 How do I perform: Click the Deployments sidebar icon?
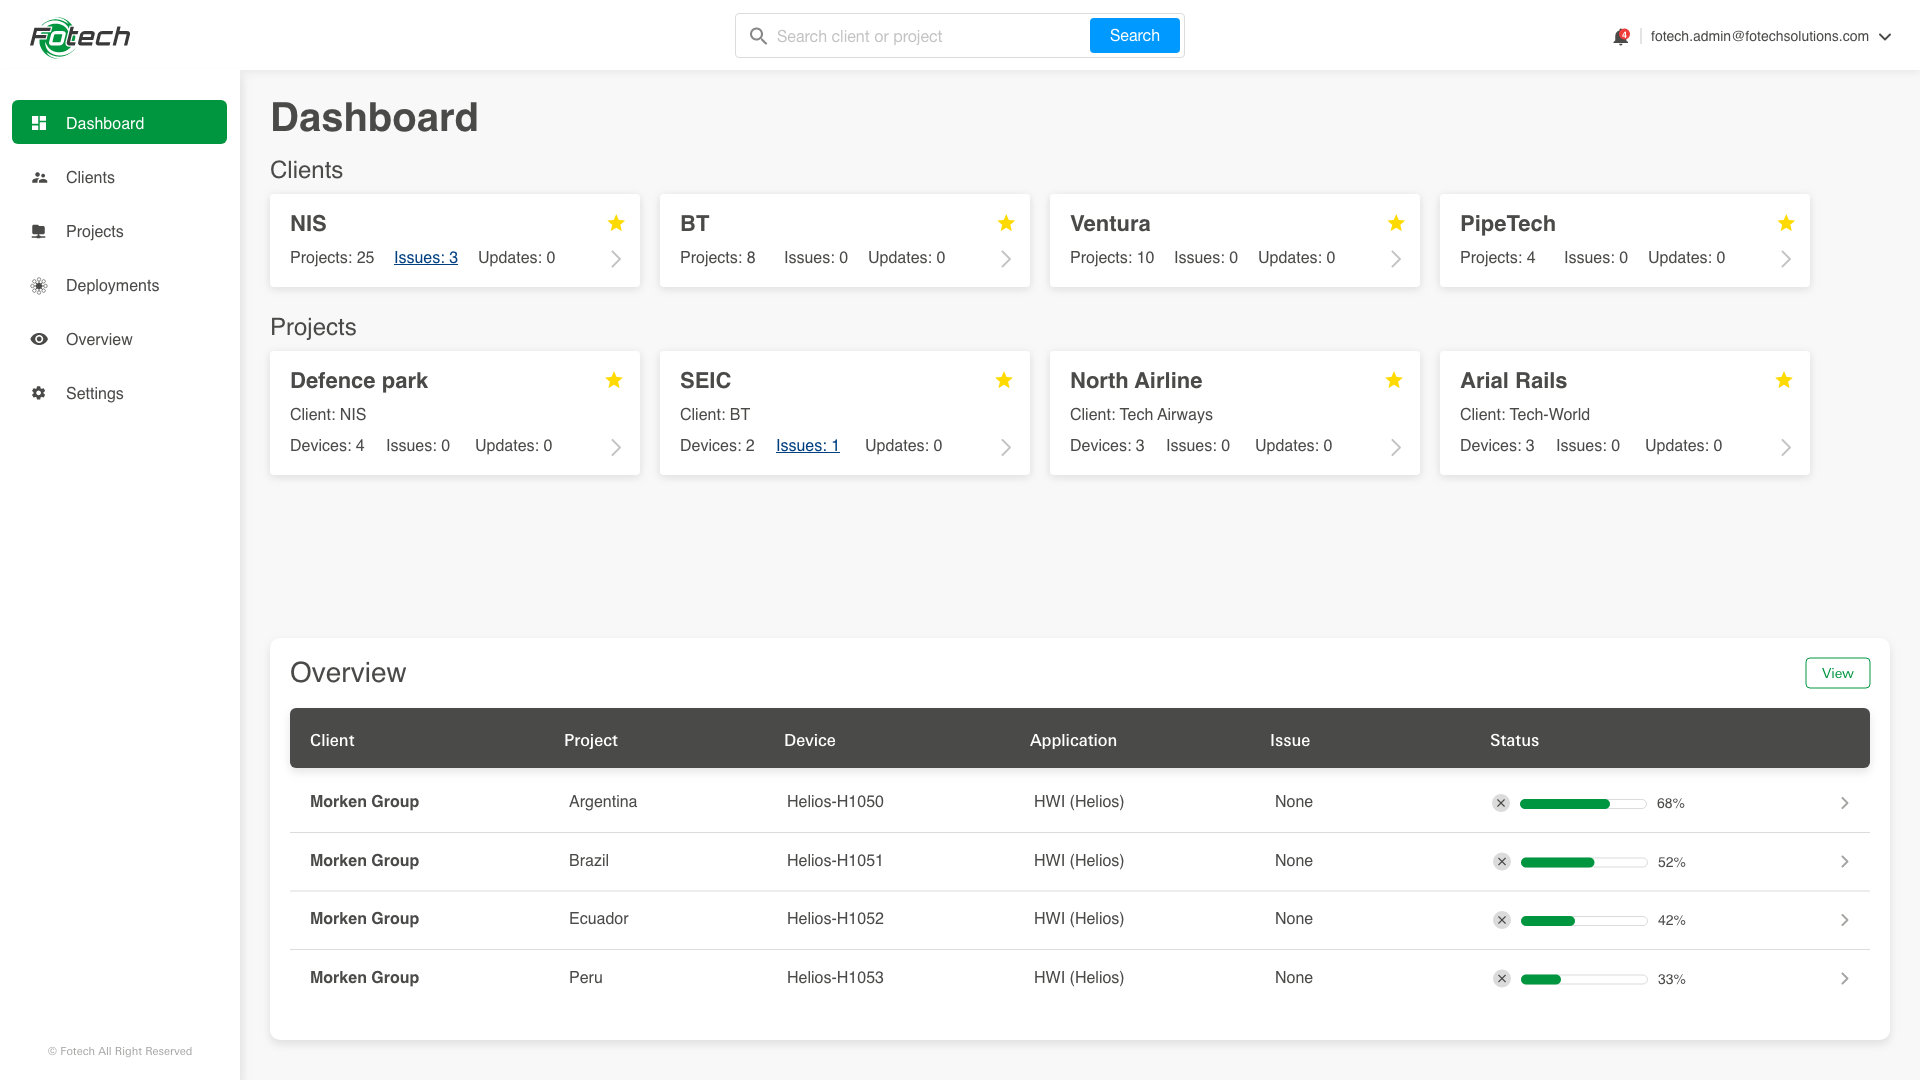pyautogui.click(x=39, y=286)
